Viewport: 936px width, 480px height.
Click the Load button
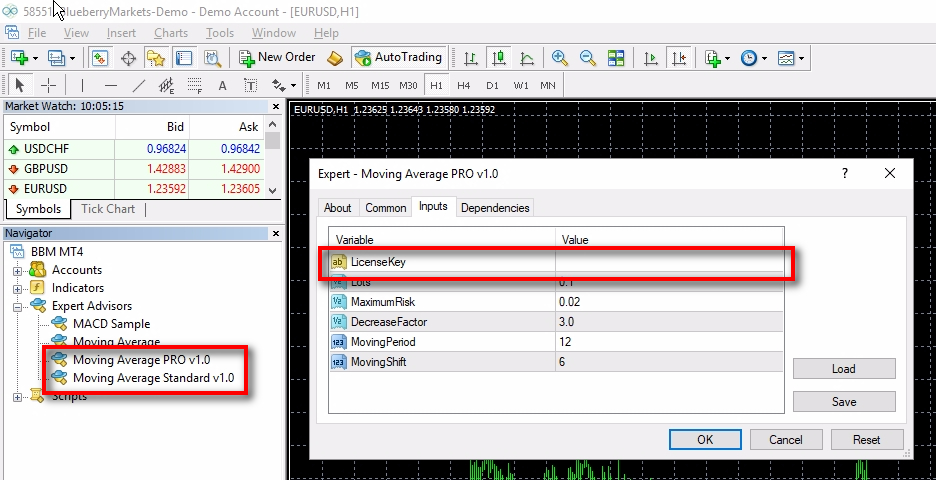coord(844,368)
